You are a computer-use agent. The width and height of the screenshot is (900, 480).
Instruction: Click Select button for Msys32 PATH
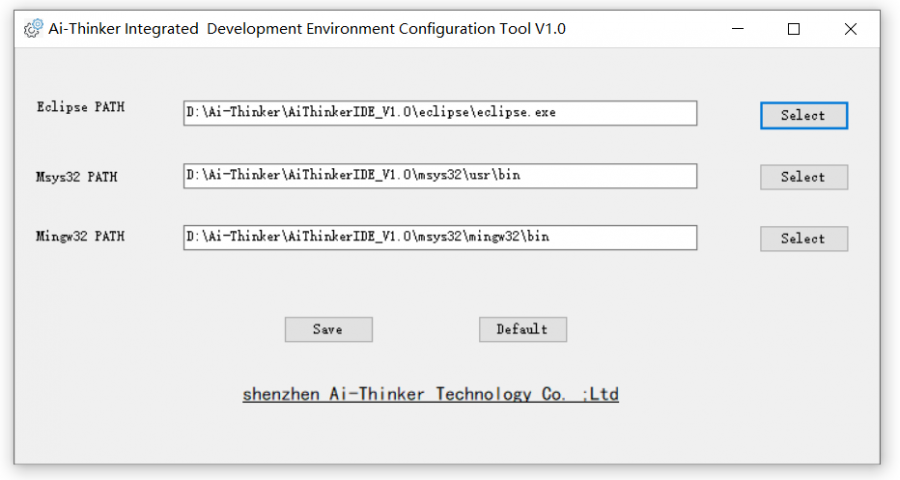coord(804,177)
